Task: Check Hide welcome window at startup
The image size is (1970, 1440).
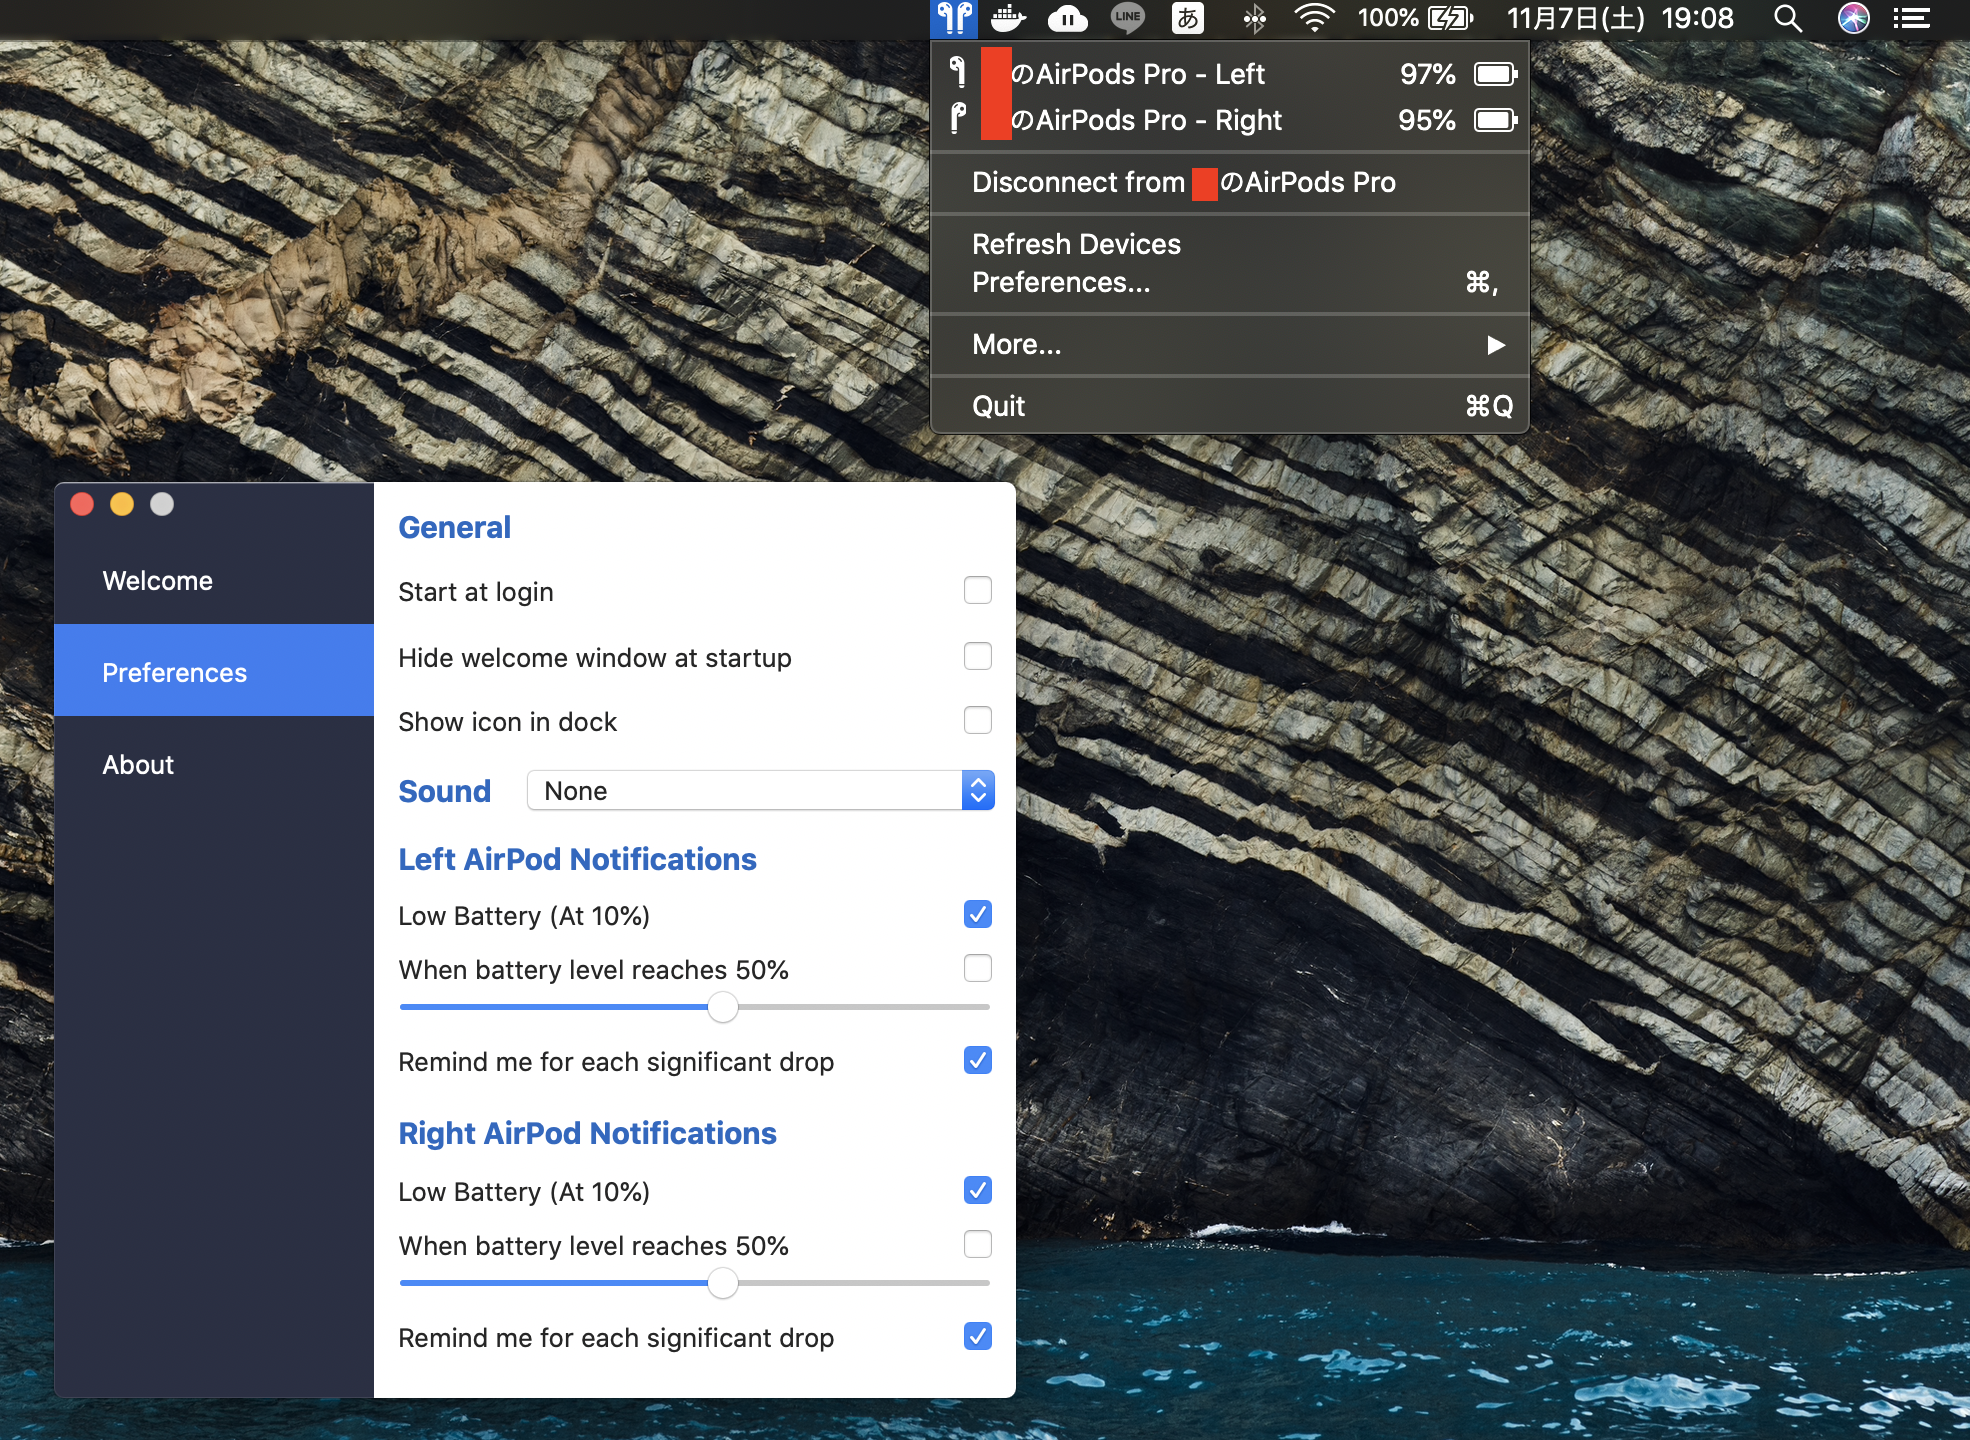Action: [977, 656]
